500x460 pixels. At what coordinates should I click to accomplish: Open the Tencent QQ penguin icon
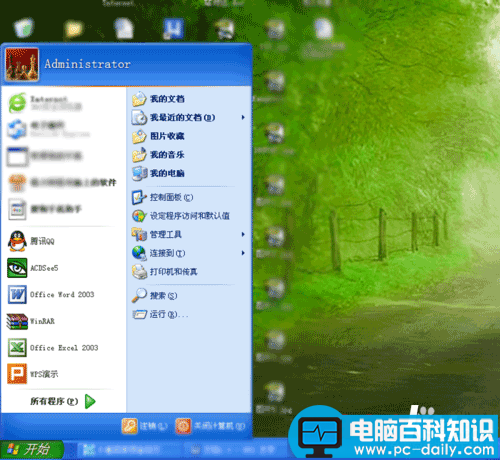point(17,241)
